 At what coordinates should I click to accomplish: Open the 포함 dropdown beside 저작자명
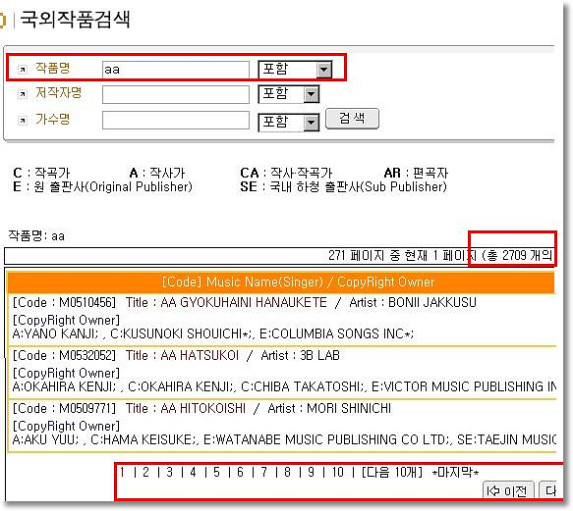point(289,94)
